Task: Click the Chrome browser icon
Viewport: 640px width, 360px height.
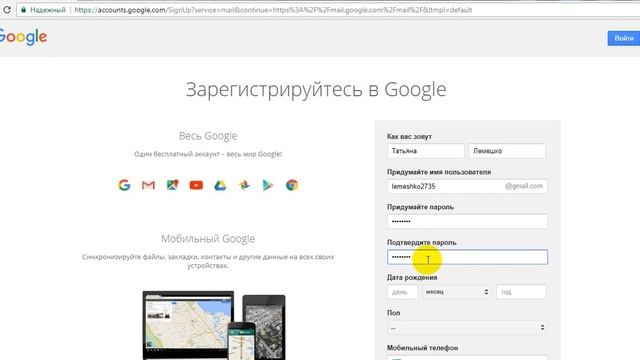Action: [x=292, y=185]
